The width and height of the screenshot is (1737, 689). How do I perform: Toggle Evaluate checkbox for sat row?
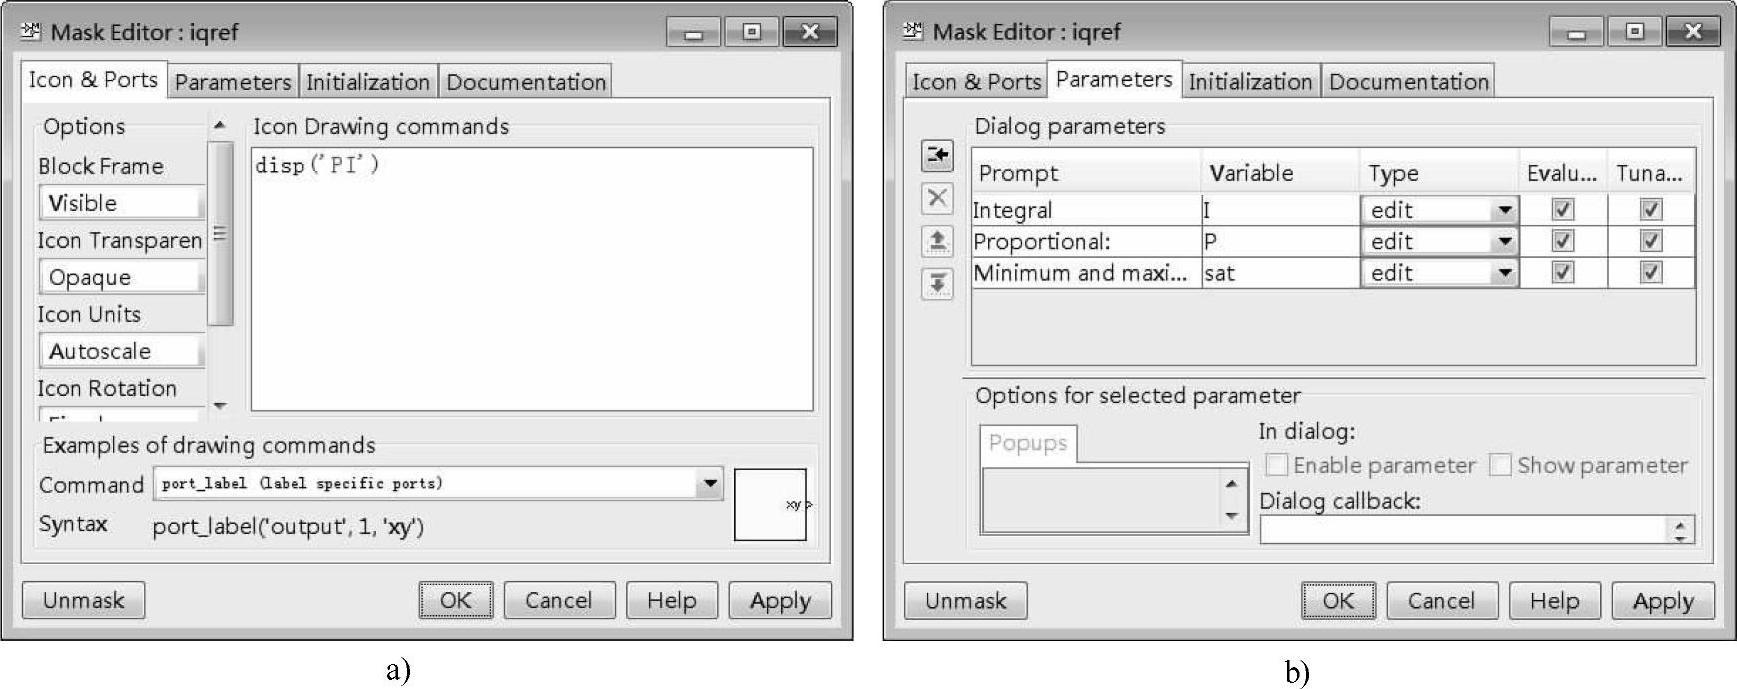pyautogui.click(x=1562, y=273)
